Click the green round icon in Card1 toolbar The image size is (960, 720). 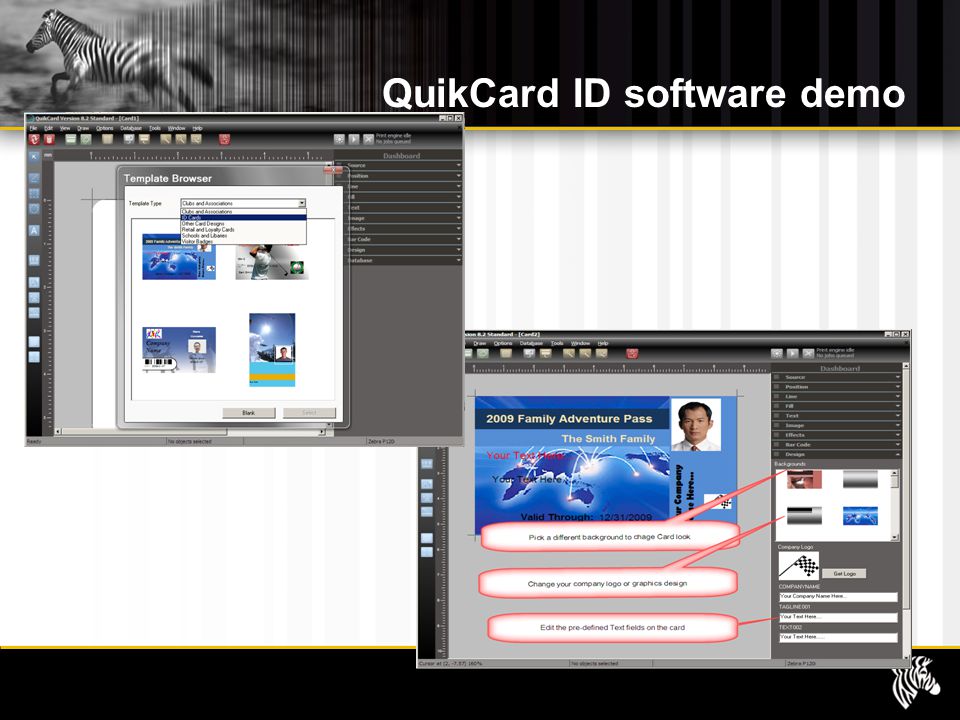point(86,140)
